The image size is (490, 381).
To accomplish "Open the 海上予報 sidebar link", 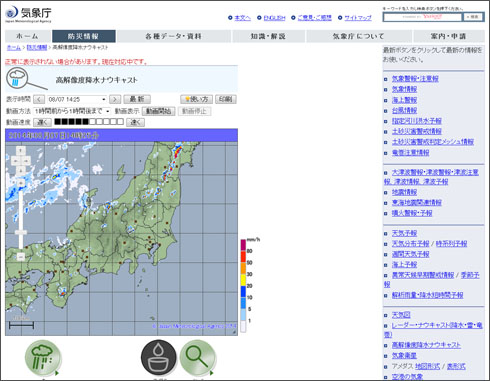I will pos(404,265).
